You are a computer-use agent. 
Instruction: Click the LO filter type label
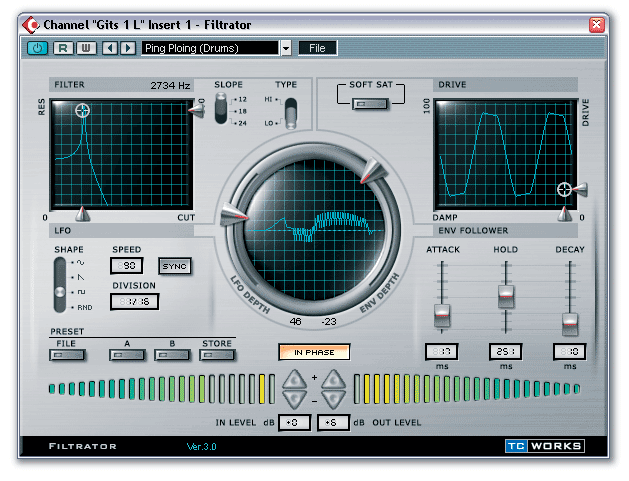click(268, 123)
